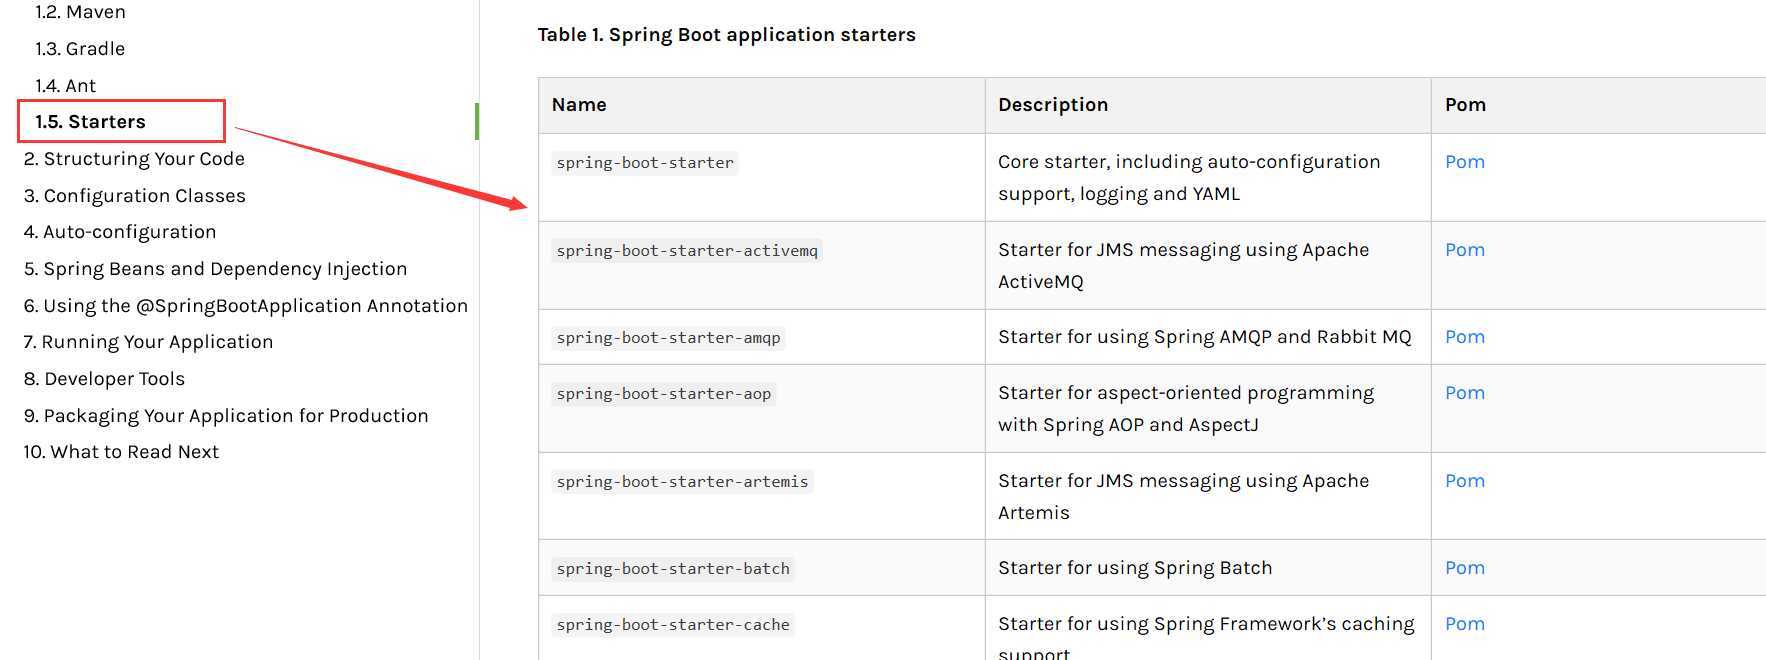This screenshot has height=660, width=1766.
Task: Open the 1.4. Ant section
Action: pyautogui.click(x=66, y=86)
